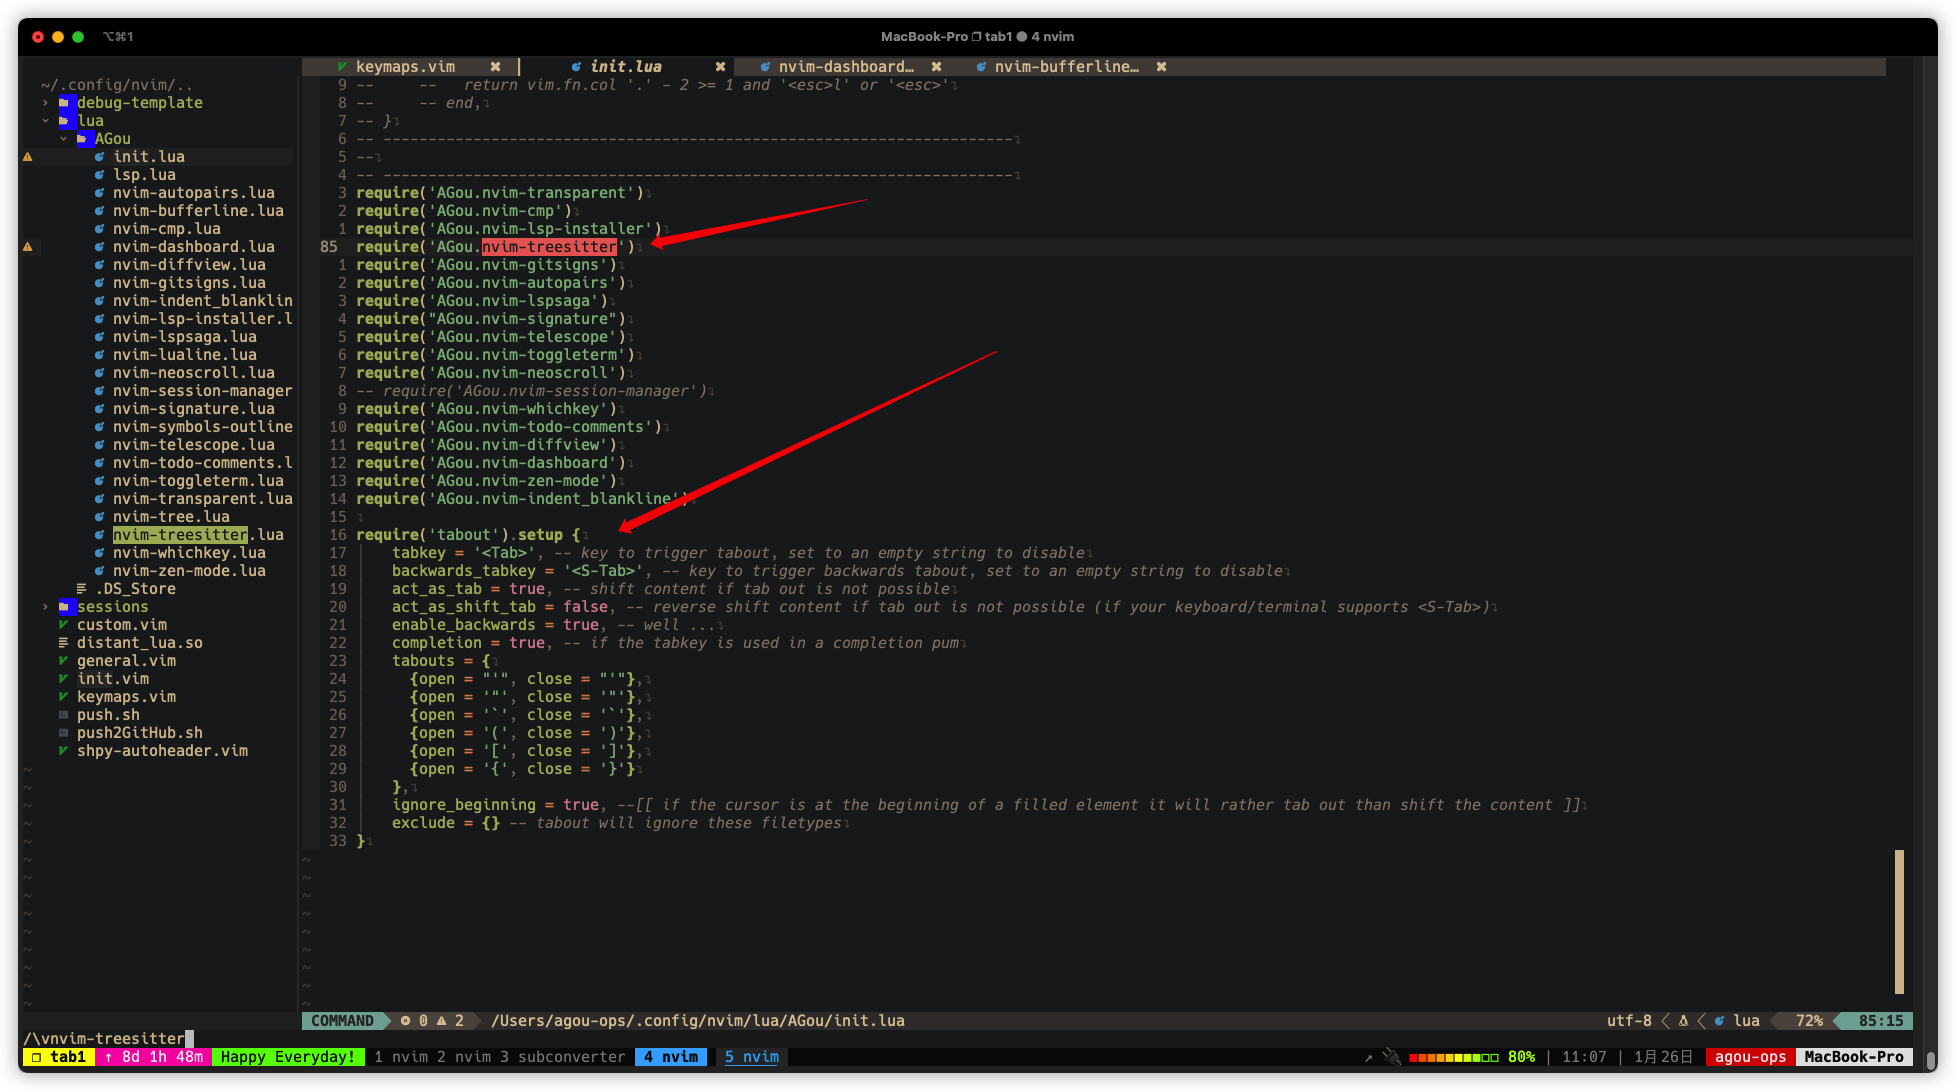The width and height of the screenshot is (1956, 1091).
Task: Click the lua filetype icon in the statusline
Action: point(1720,1021)
